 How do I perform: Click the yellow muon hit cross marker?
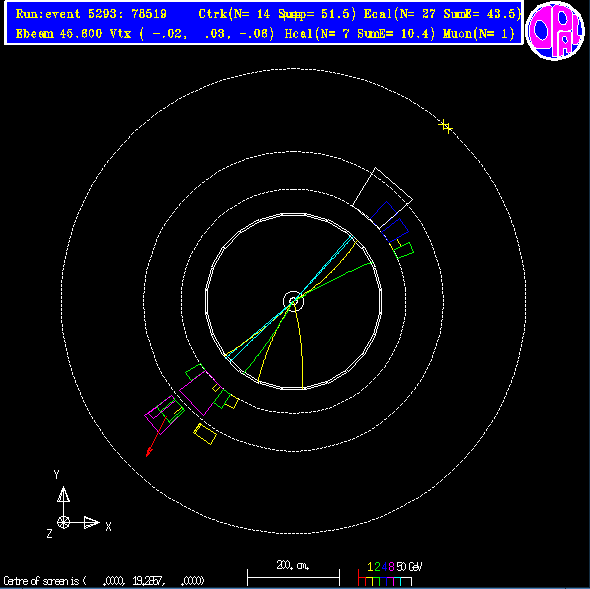[446, 126]
